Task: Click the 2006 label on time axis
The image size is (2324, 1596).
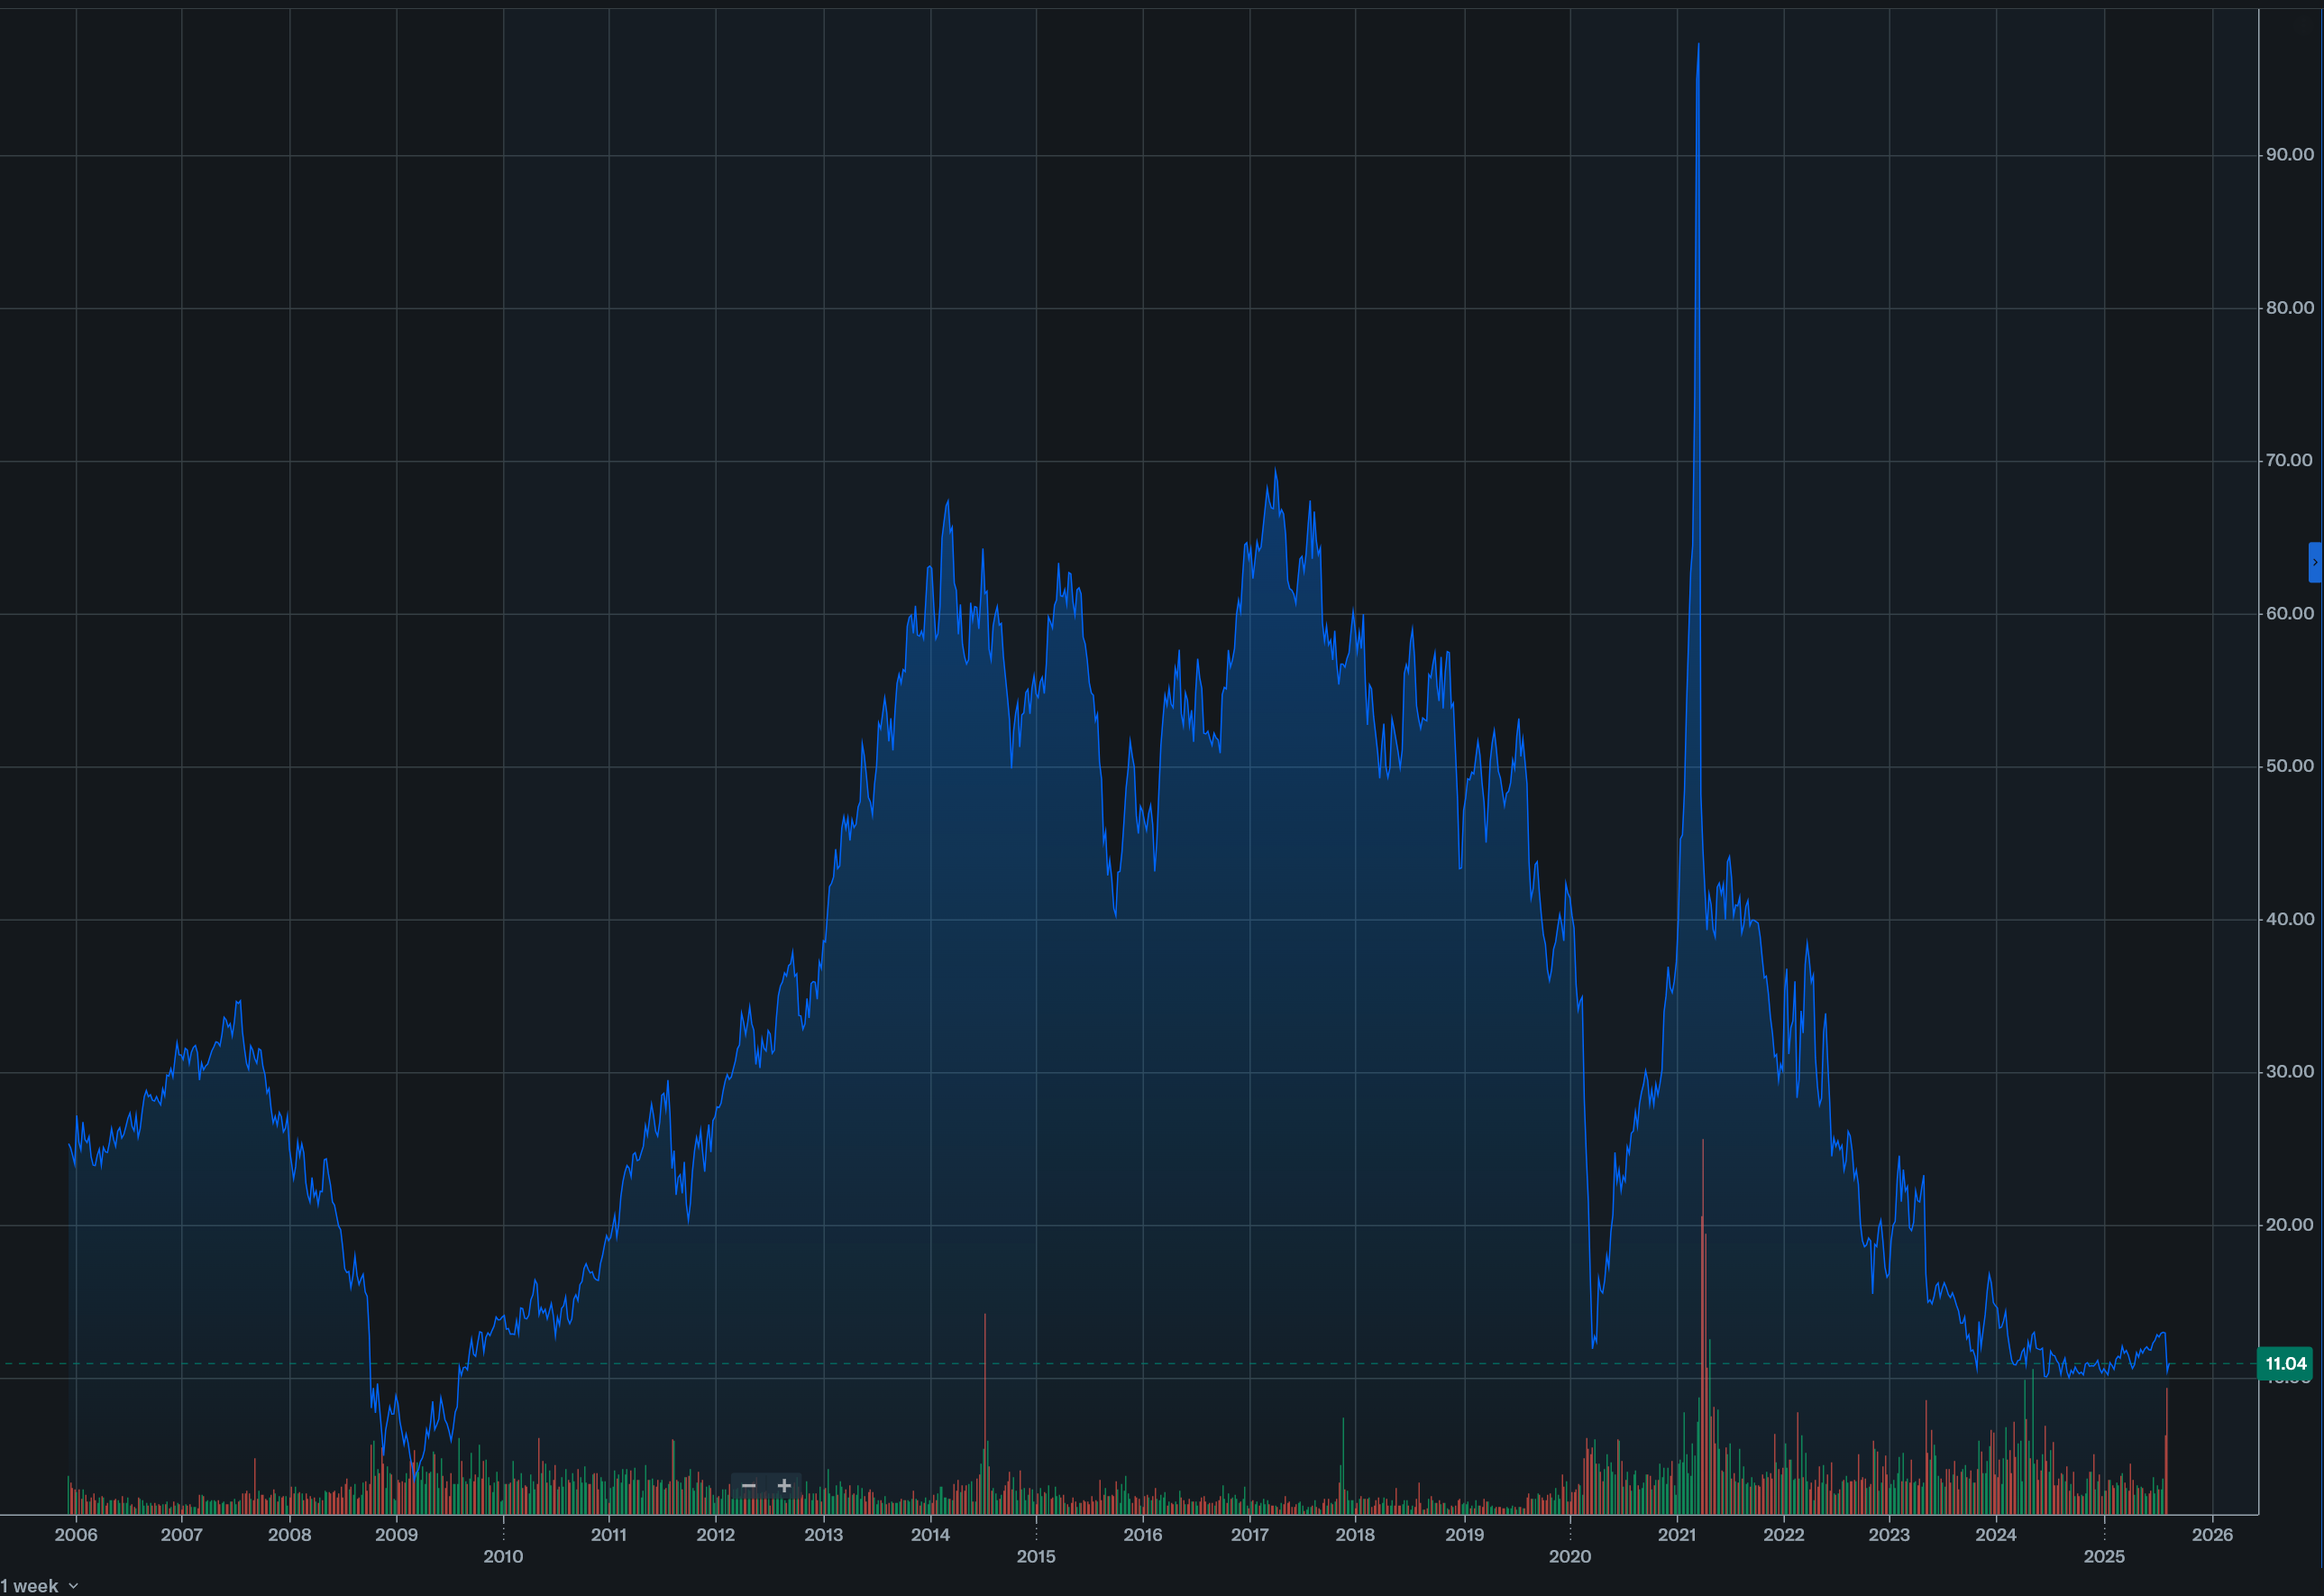Action: click(x=76, y=1534)
